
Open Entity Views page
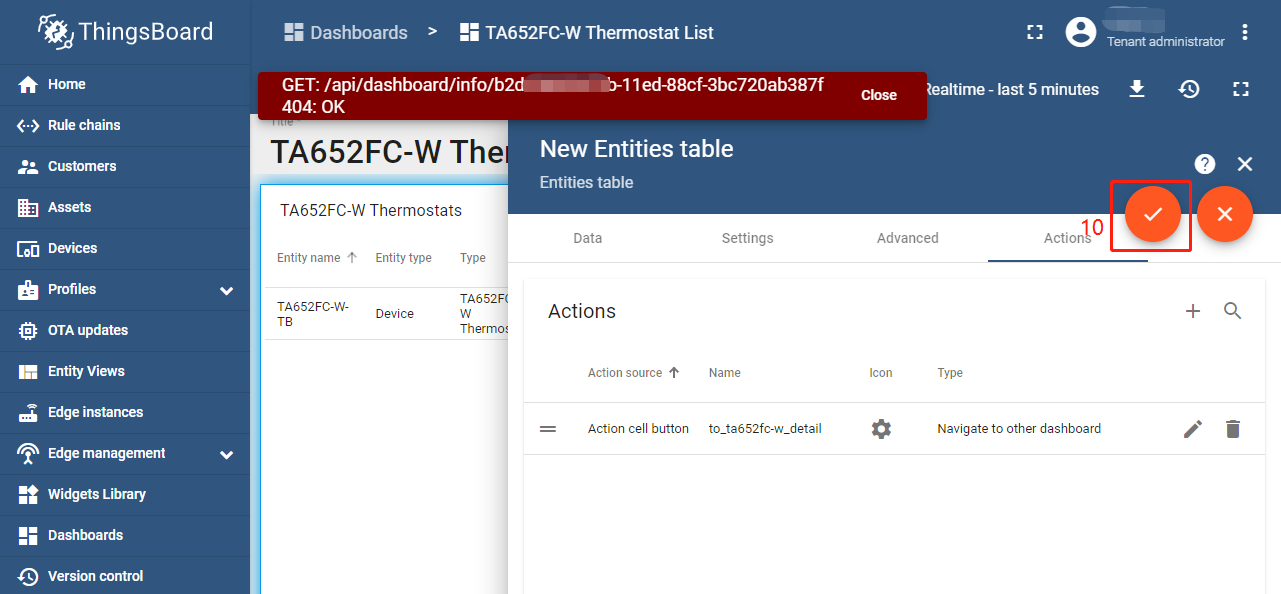click(x=125, y=371)
